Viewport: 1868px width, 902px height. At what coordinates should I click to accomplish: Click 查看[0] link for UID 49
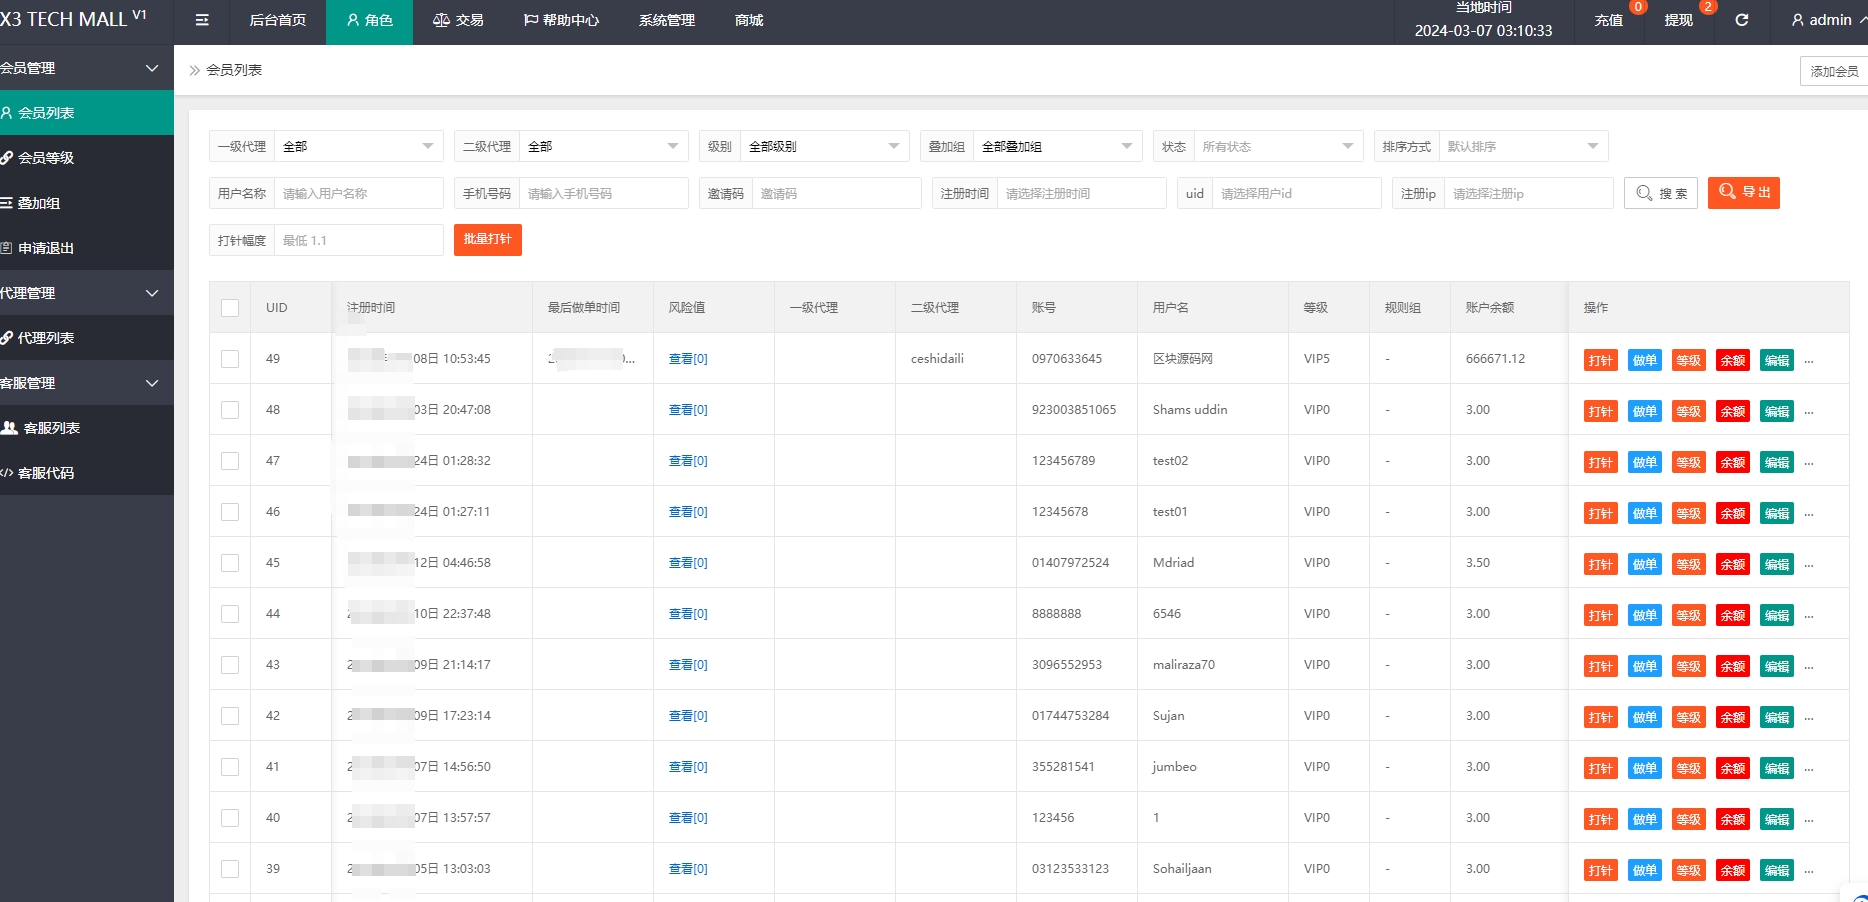click(x=688, y=359)
